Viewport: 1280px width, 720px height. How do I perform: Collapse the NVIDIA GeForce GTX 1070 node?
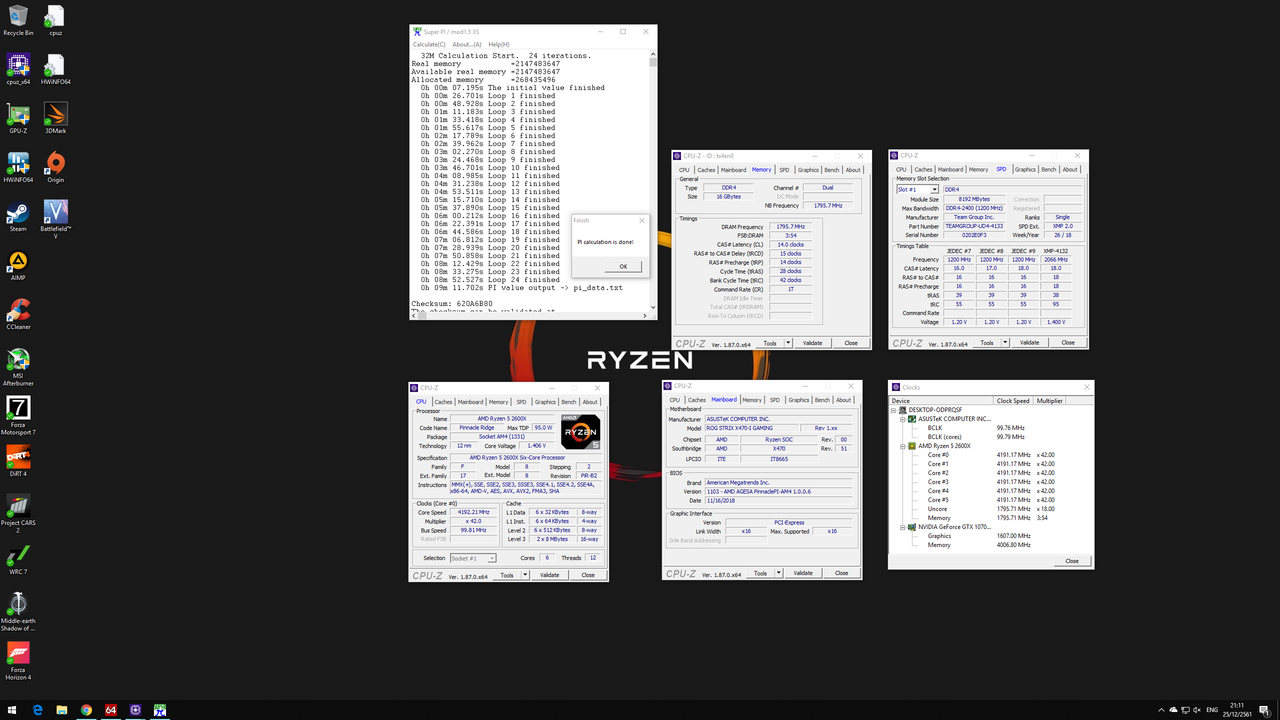coord(903,527)
